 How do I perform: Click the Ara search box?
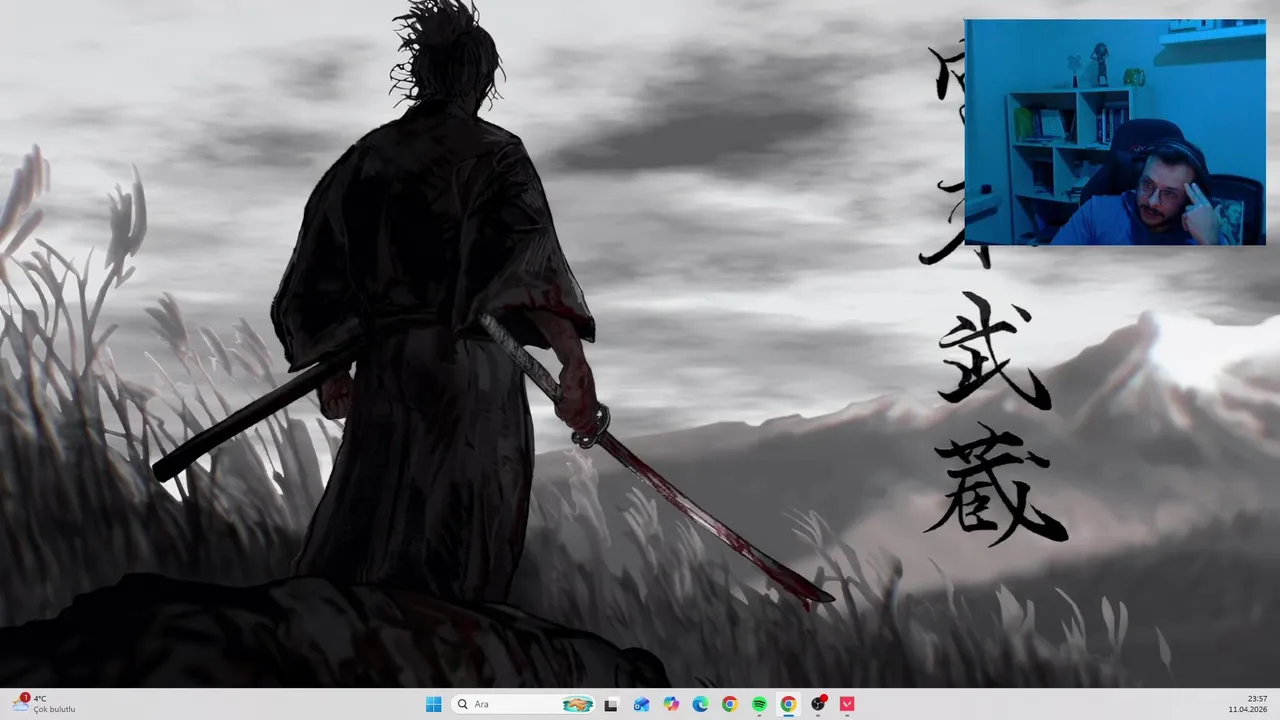tap(523, 704)
